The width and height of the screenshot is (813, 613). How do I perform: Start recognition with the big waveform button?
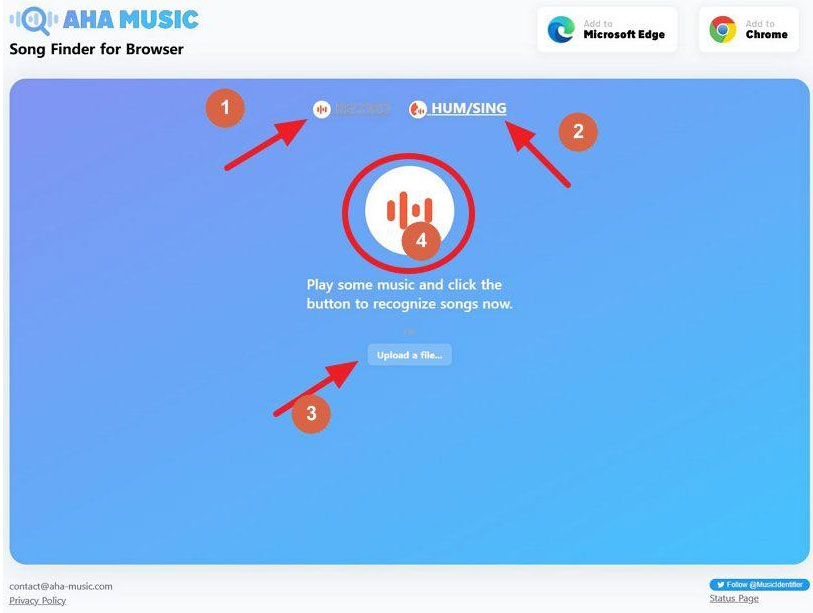click(x=410, y=211)
